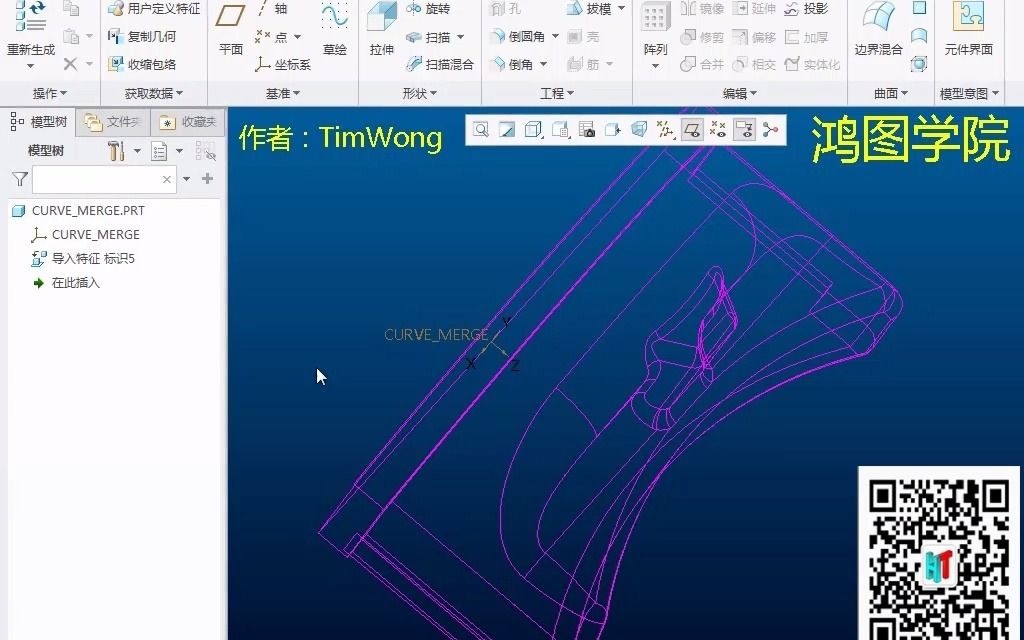Select the 孔 (Hole) tool
The width and height of the screenshot is (1024, 640).
tap(510, 9)
